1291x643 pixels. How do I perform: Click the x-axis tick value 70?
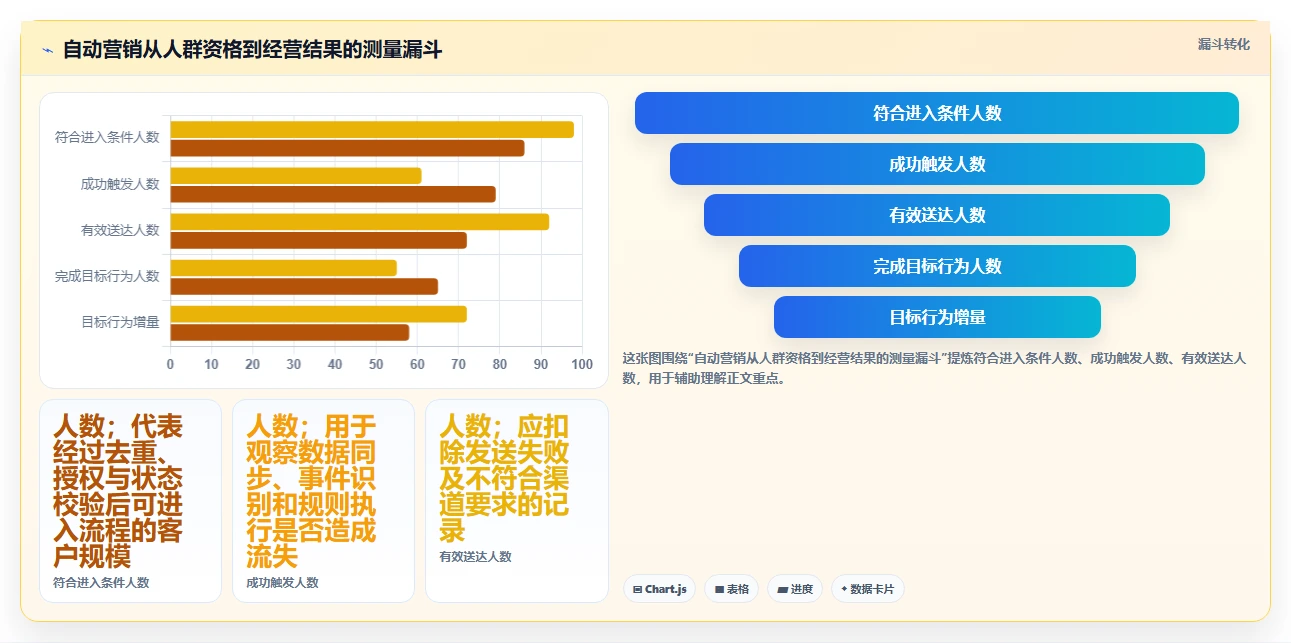458,364
